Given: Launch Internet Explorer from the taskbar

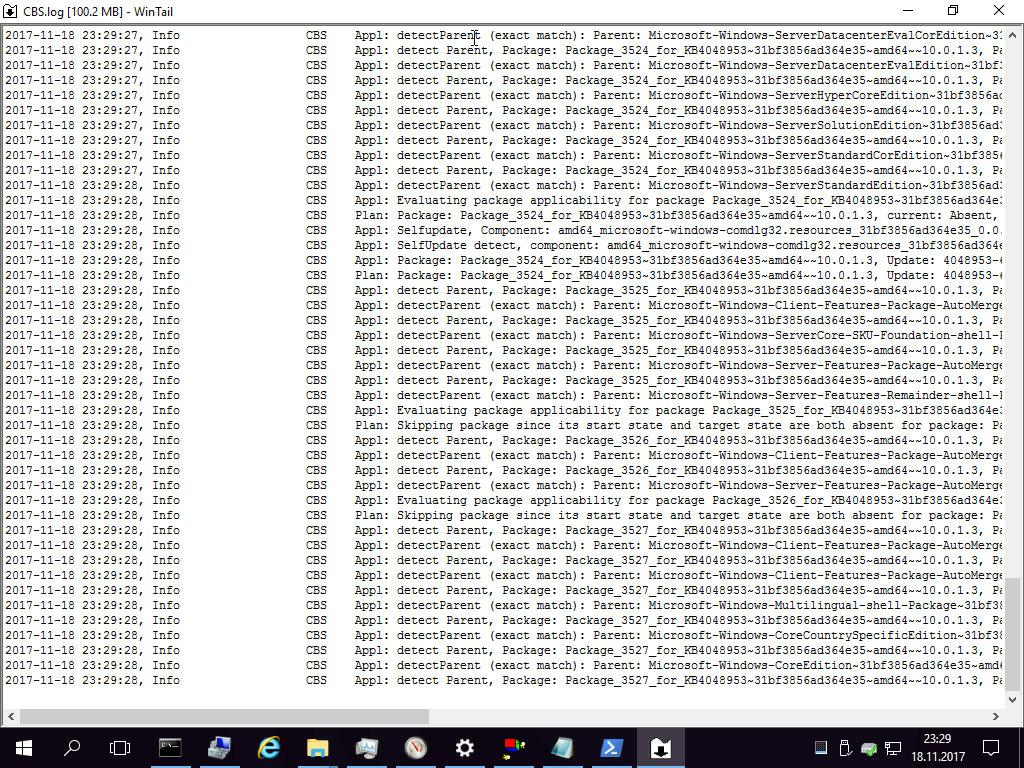Looking at the screenshot, I should [268, 747].
